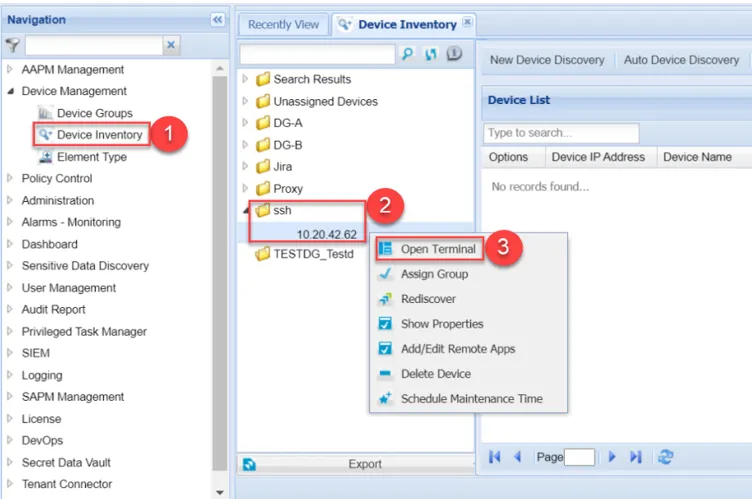The image size is (752, 499).
Task: Select Show Properties in the context menu
Action: pyautogui.click(x=442, y=324)
